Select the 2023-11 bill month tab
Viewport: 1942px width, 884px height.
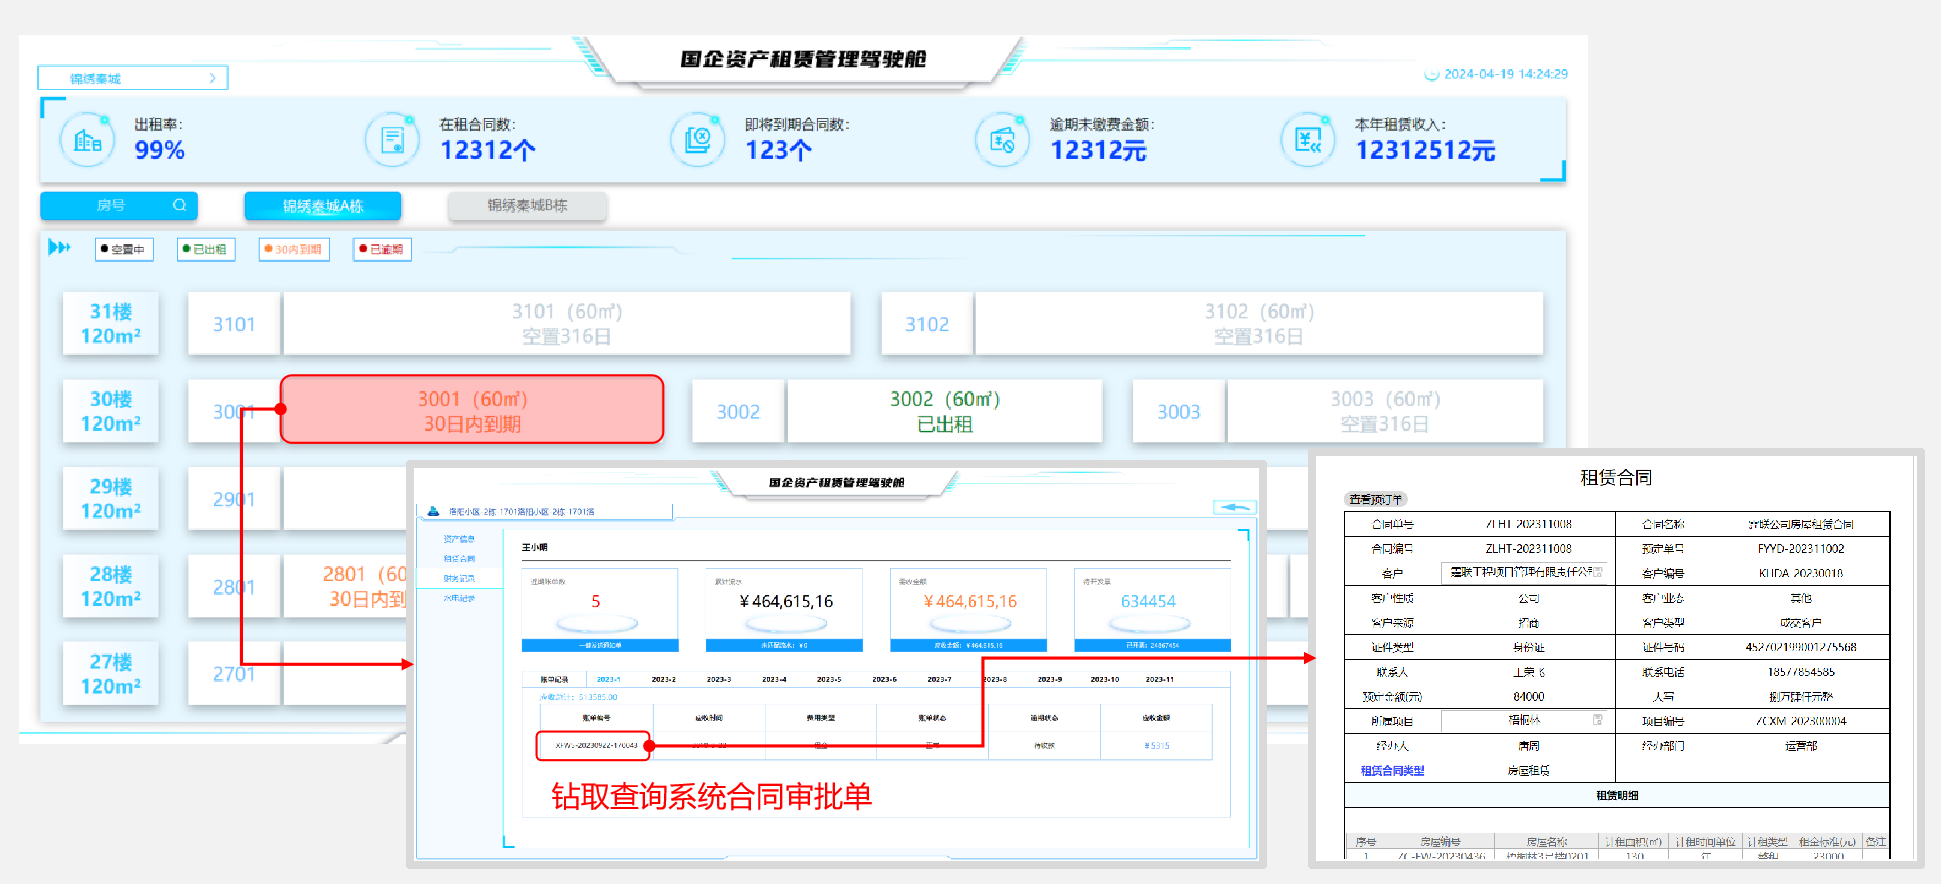pyautogui.click(x=1160, y=679)
